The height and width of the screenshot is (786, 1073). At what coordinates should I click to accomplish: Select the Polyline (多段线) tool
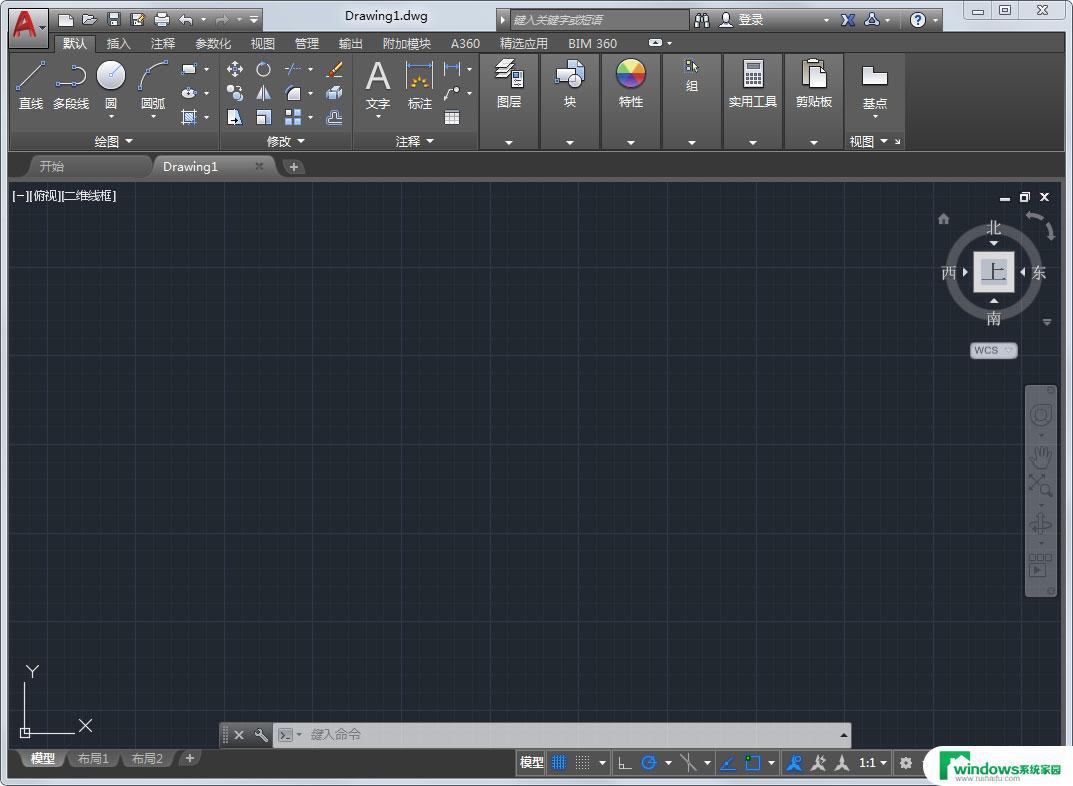click(x=70, y=85)
